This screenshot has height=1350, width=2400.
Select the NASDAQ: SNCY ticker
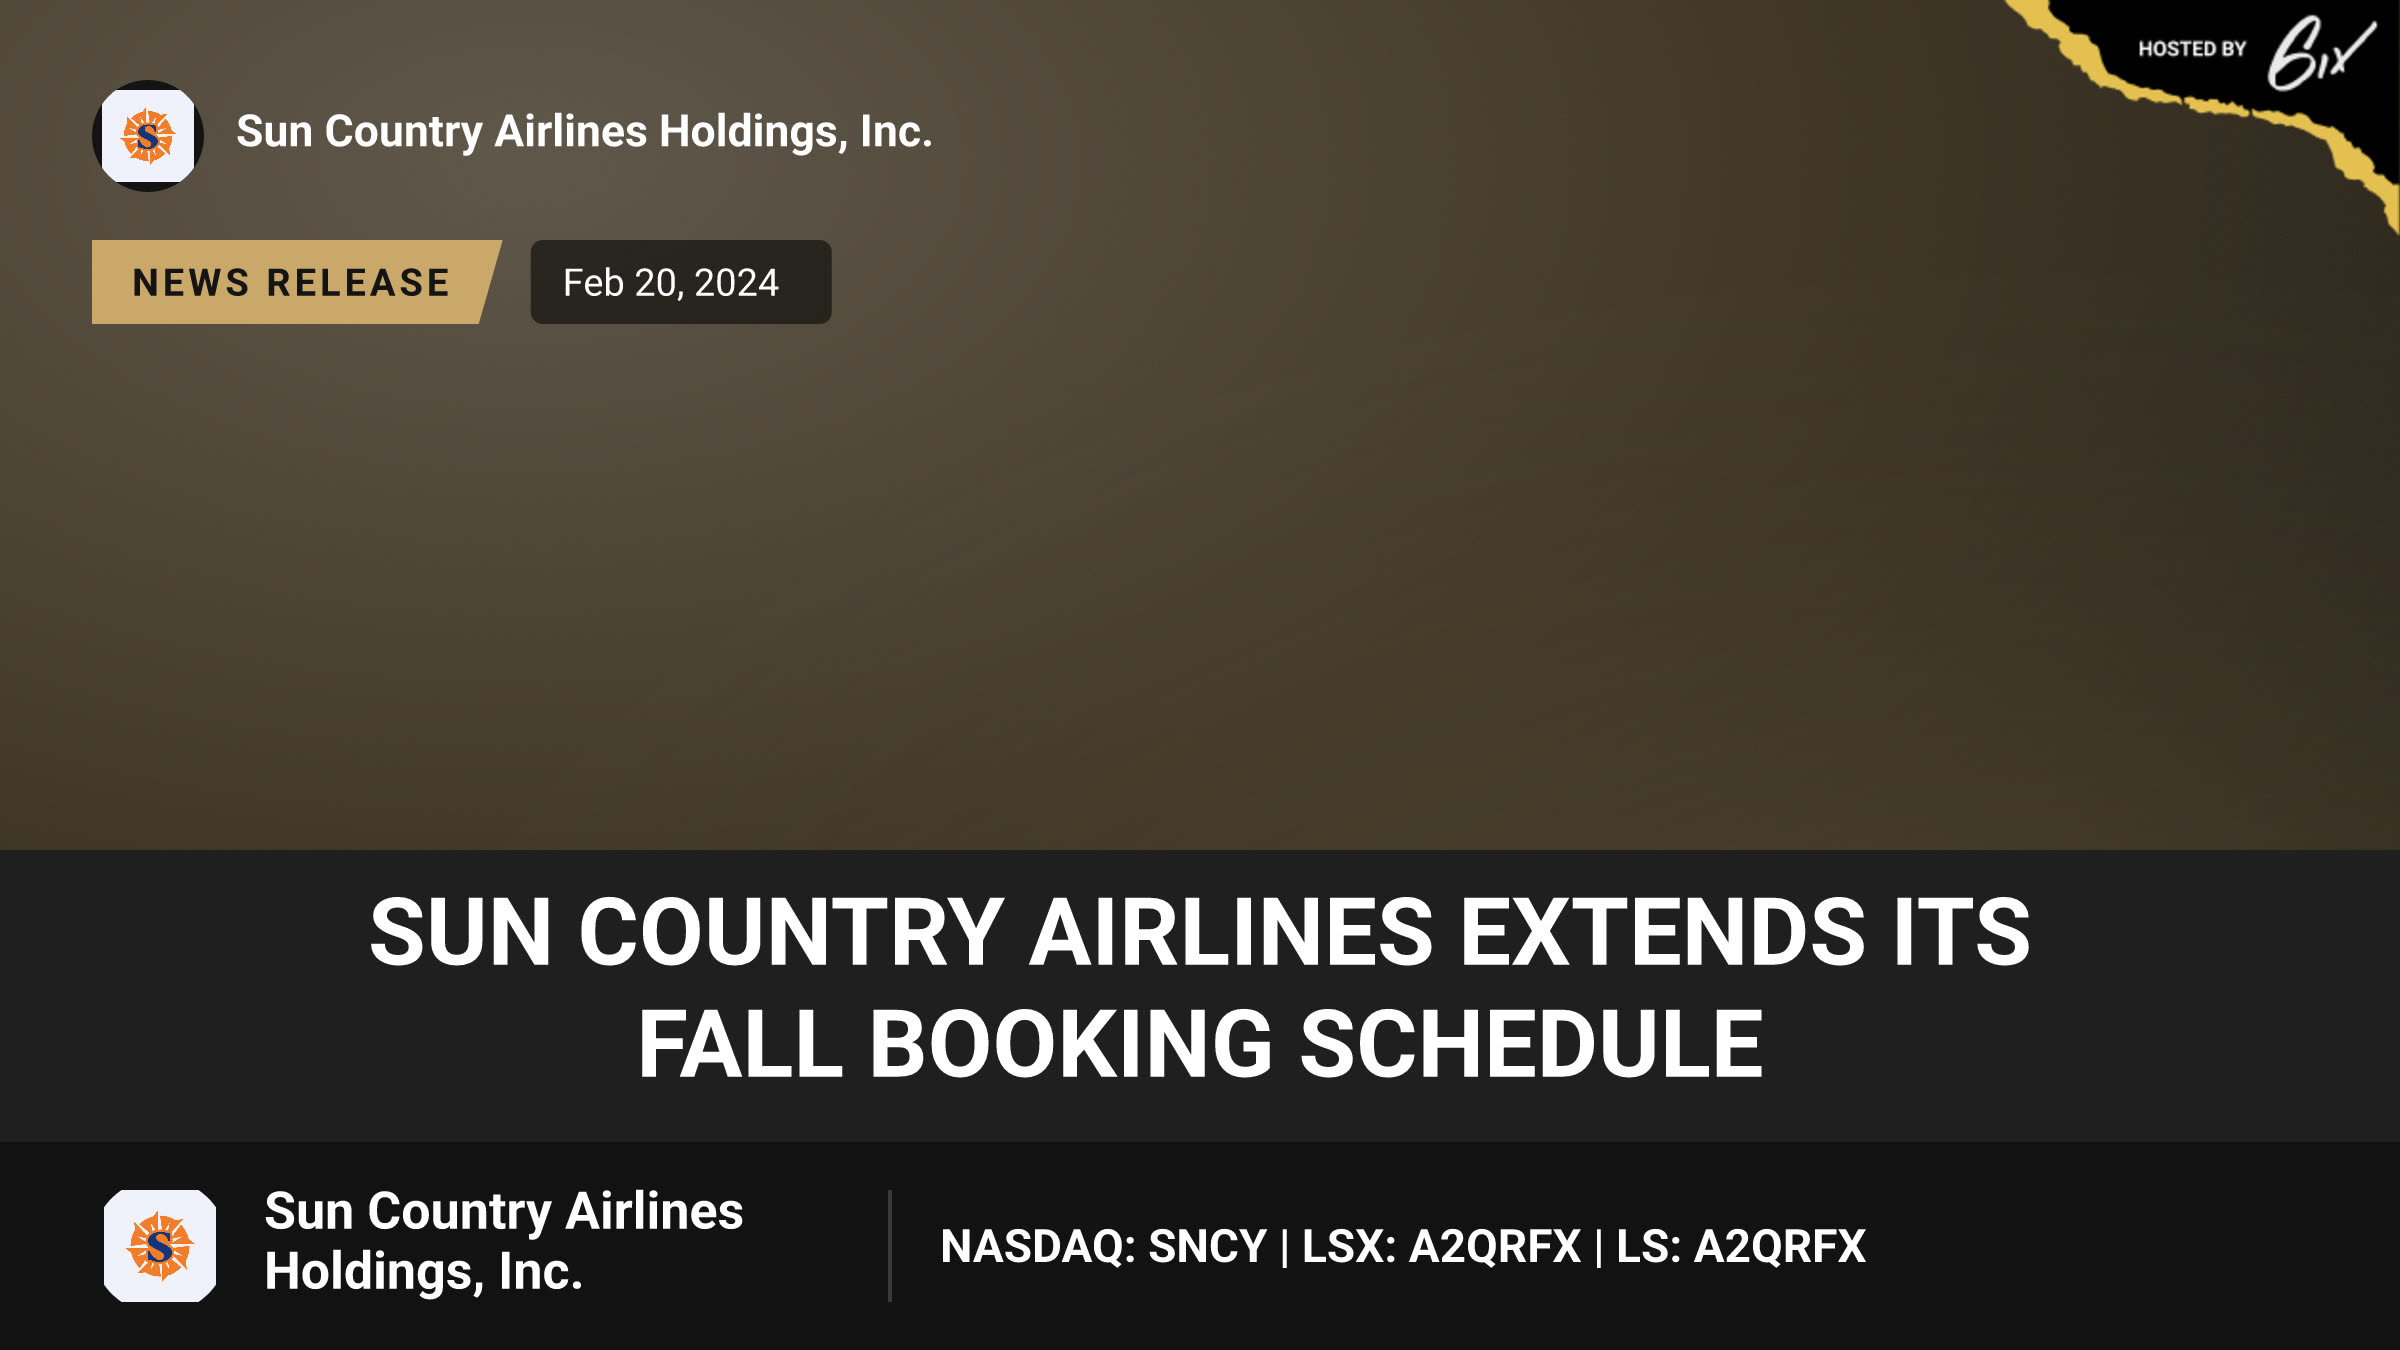(x=1104, y=1247)
